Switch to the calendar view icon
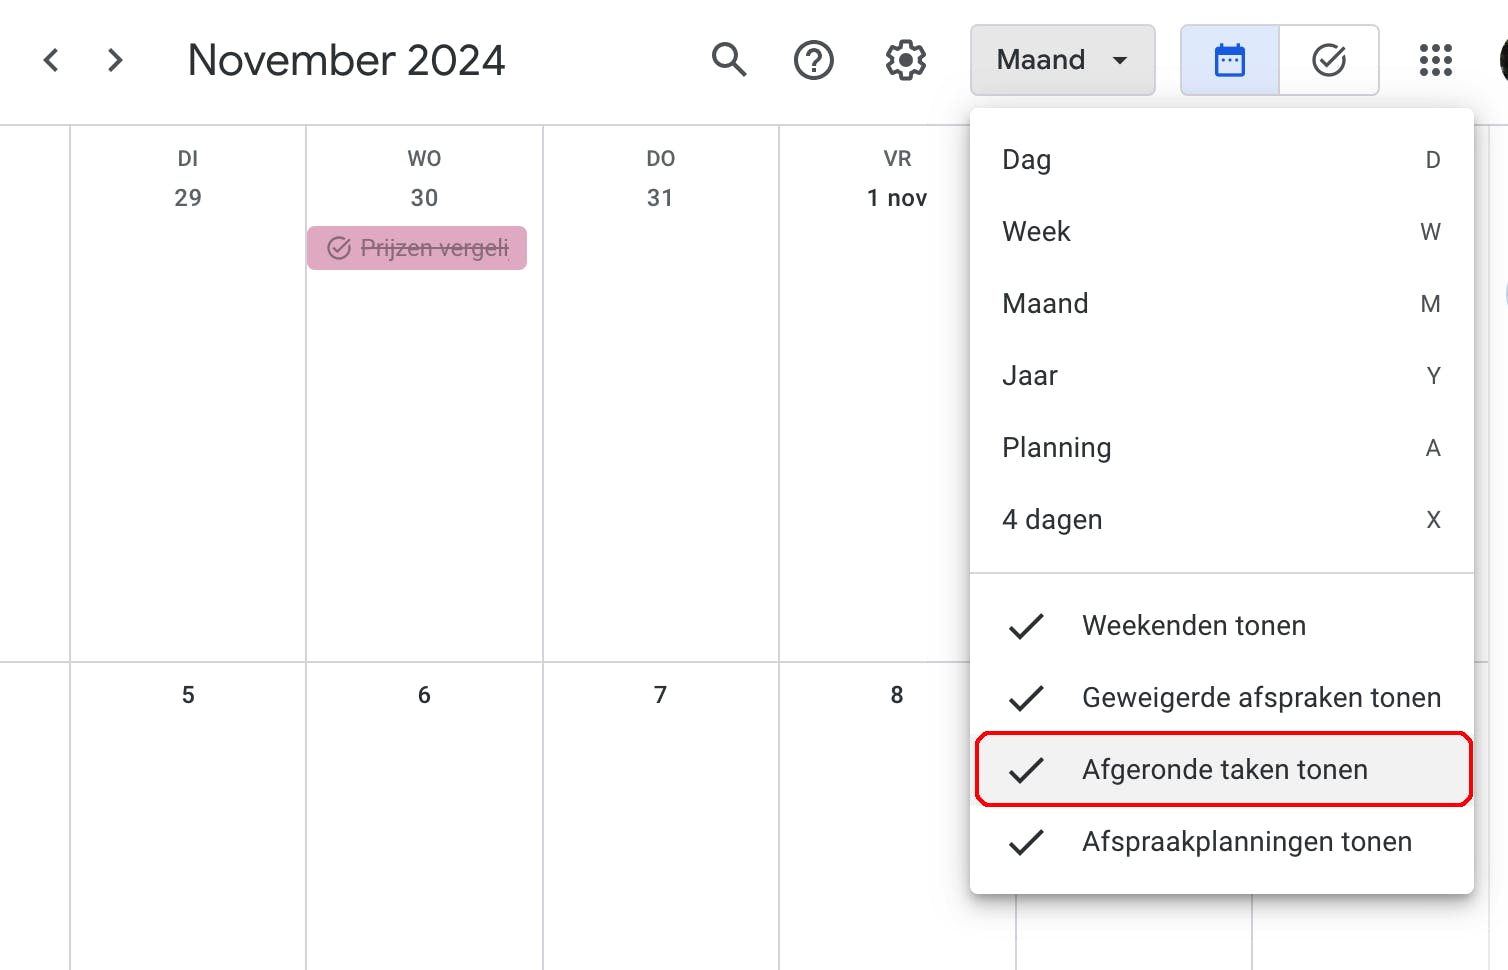The image size is (1508, 970). pyautogui.click(x=1229, y=60)
